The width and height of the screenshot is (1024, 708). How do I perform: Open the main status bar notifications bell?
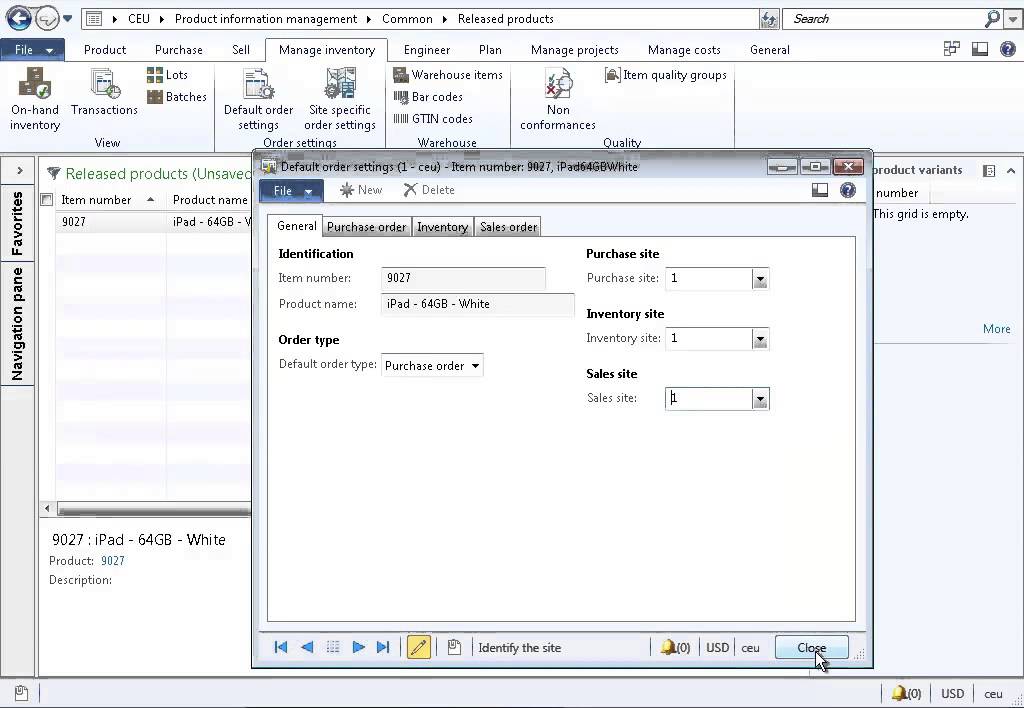coord(906,693)
